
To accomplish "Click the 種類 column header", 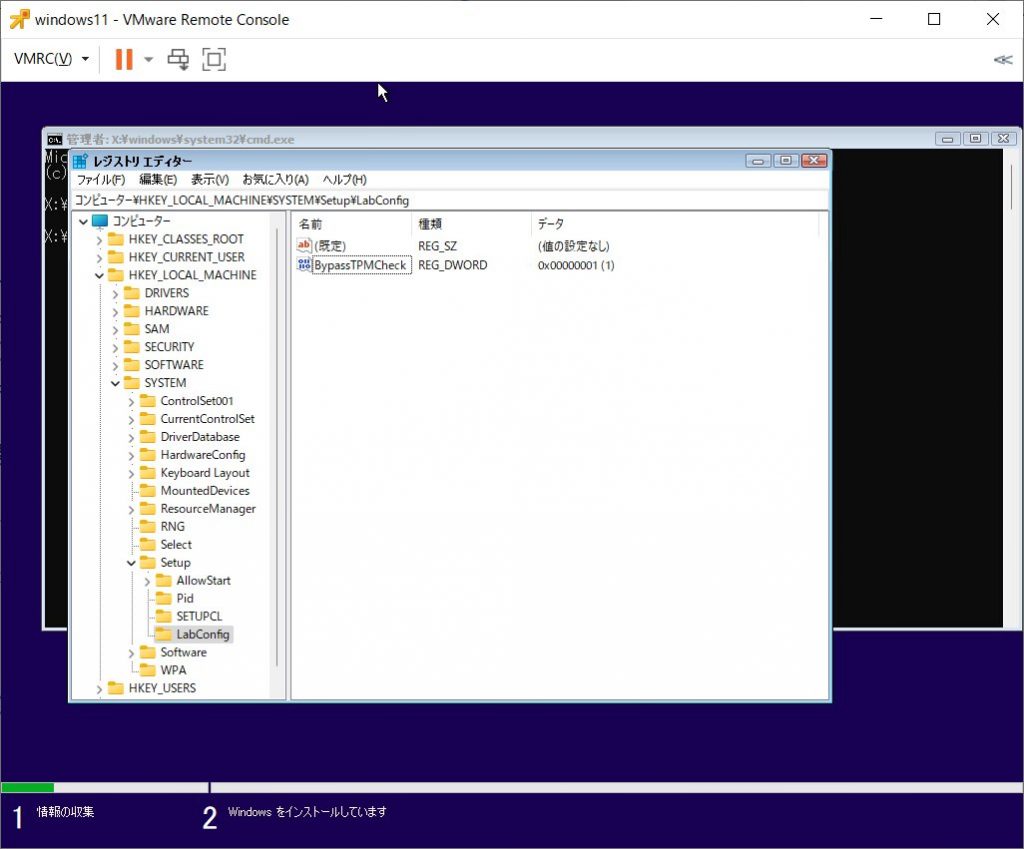I will point(430,224).
